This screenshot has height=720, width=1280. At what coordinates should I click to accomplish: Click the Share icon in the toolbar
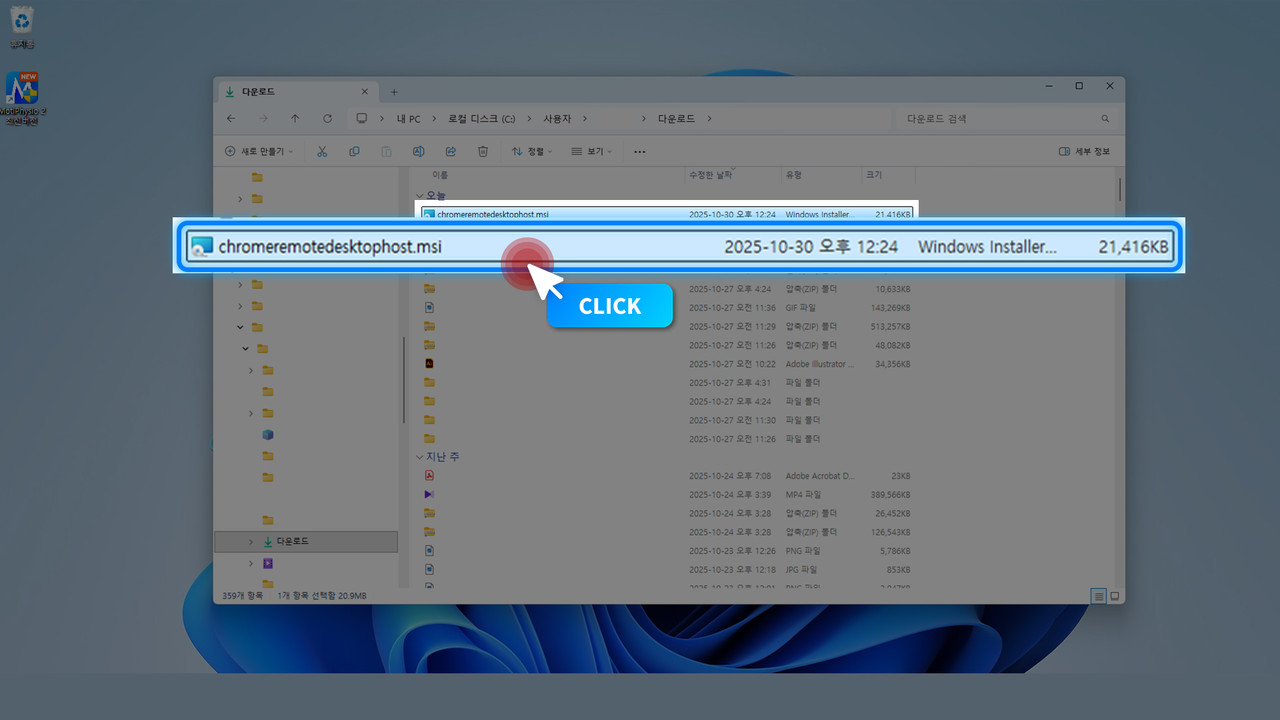(x=451, y=152)
